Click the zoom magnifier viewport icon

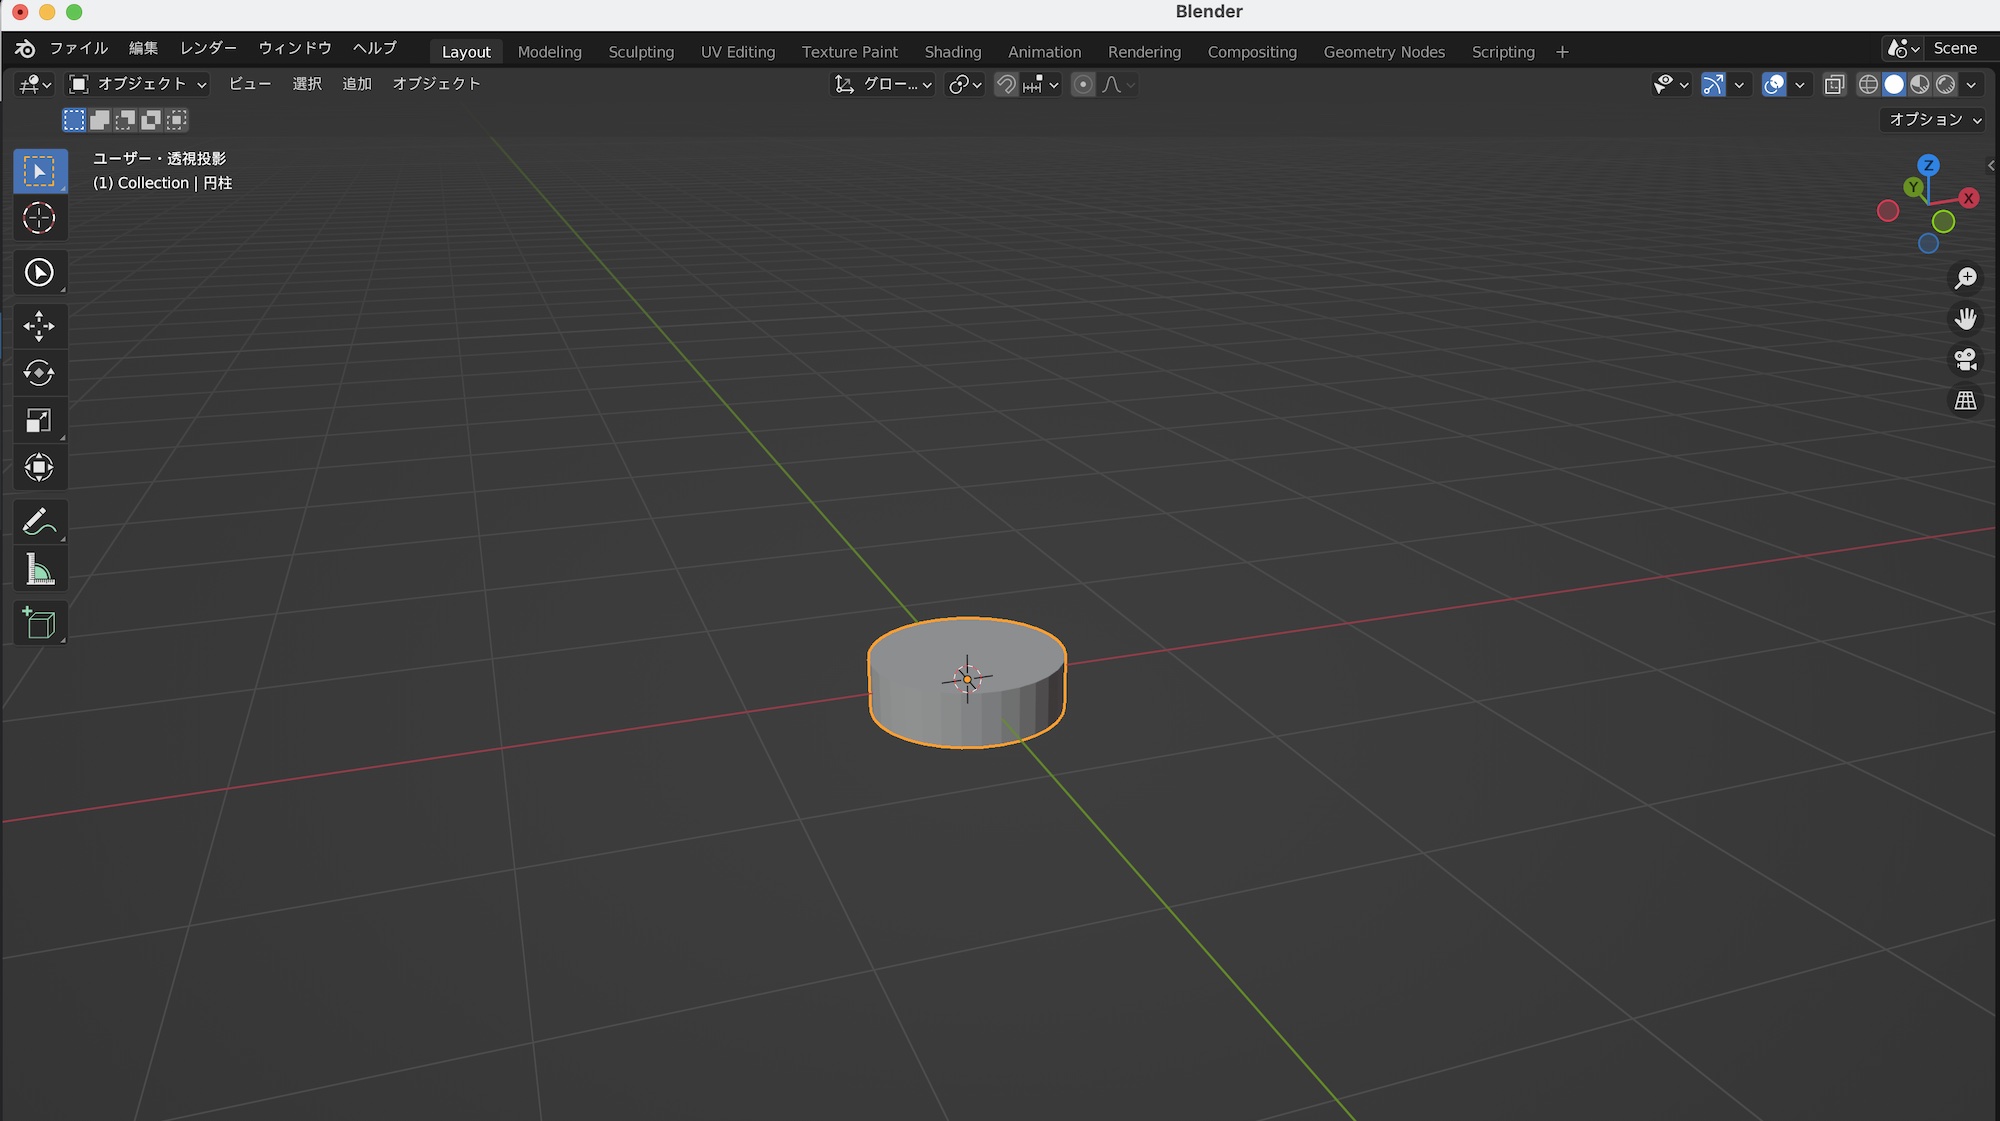click(x=1965, y=278)
